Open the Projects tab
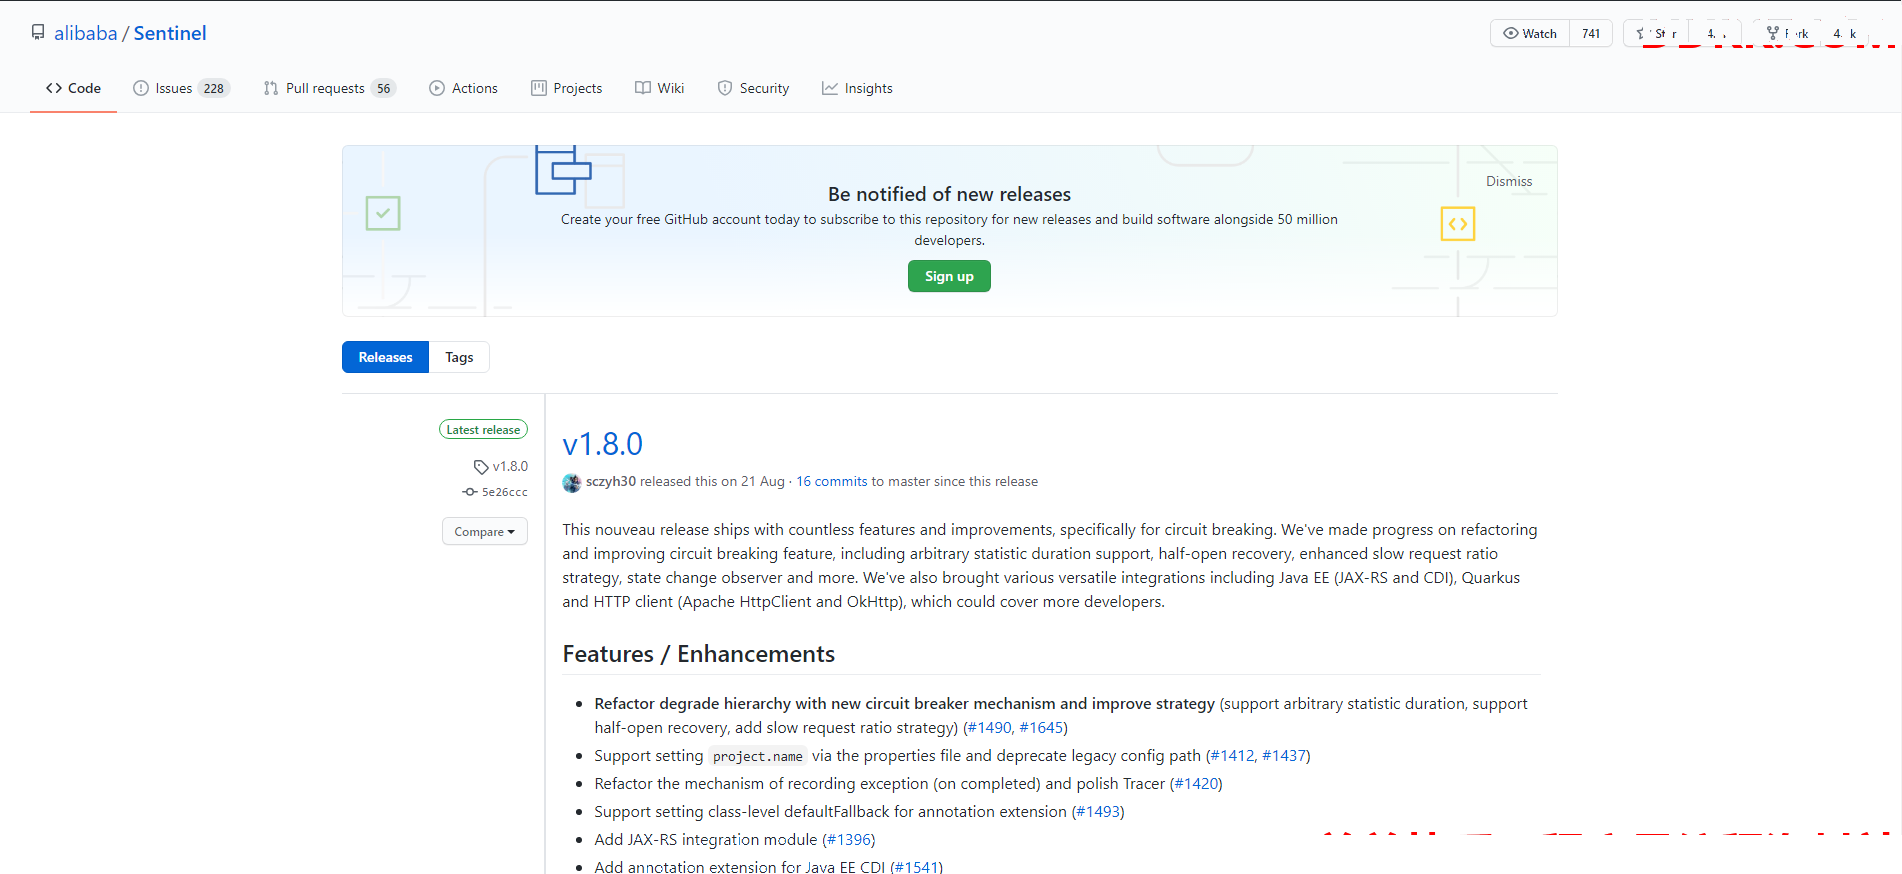The width and height of the screenshot is (1902, 874). point(566,88)
